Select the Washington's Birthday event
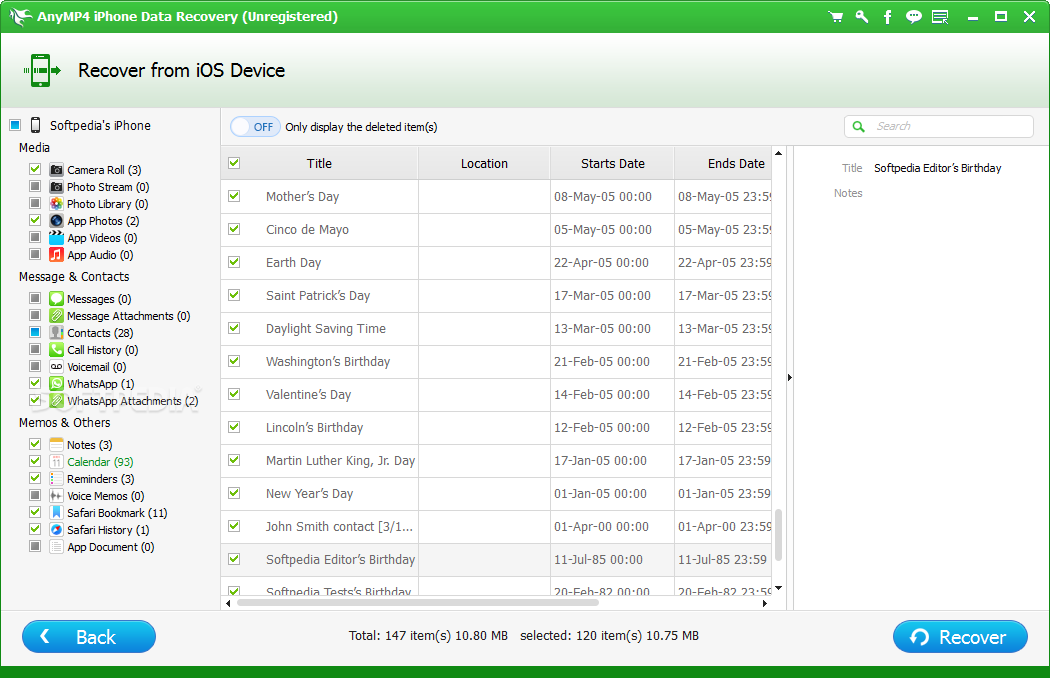Screen dimensions: 1050x678 [x=496, y=362]
